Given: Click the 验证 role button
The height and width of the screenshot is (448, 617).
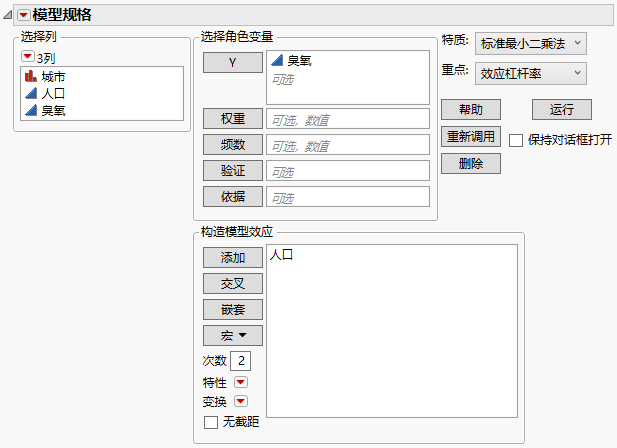Looking at the screenshot, I should 233,170.
